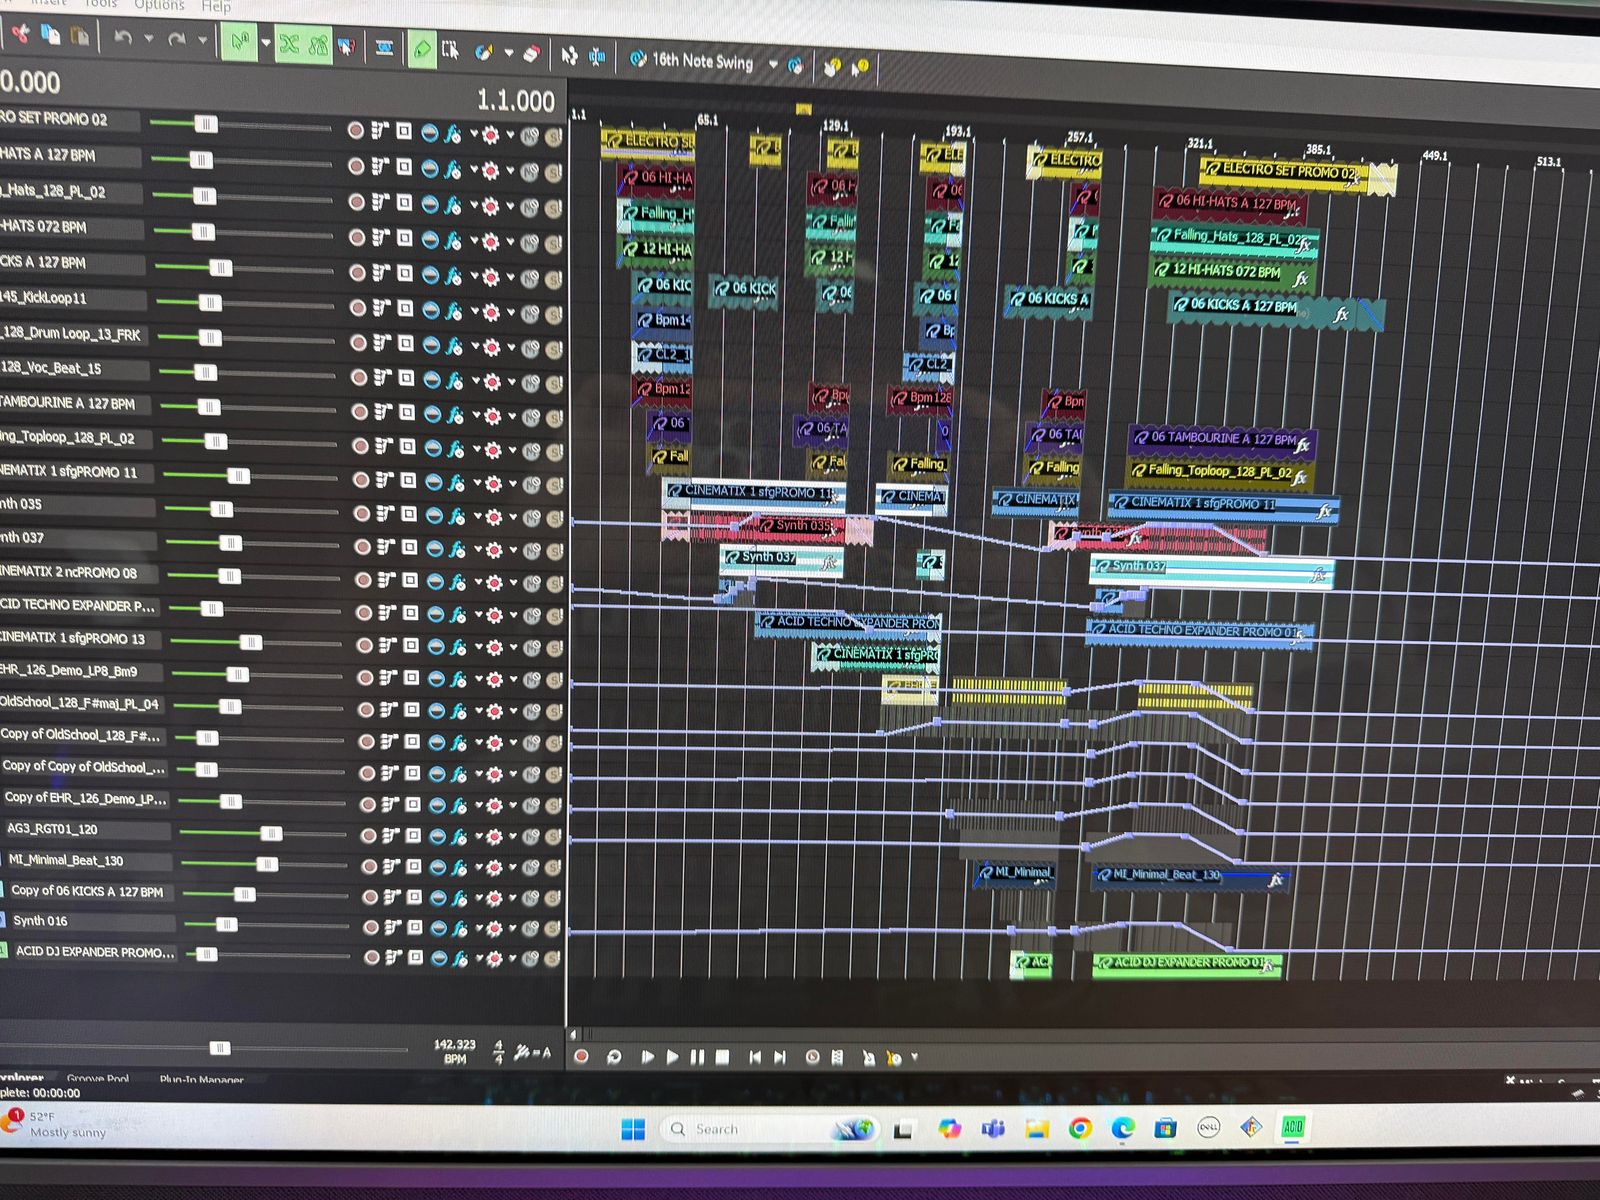Click the Record button in transport bar
This screenshot has height=1200, width=1600.
click(x=582, y=1056)
